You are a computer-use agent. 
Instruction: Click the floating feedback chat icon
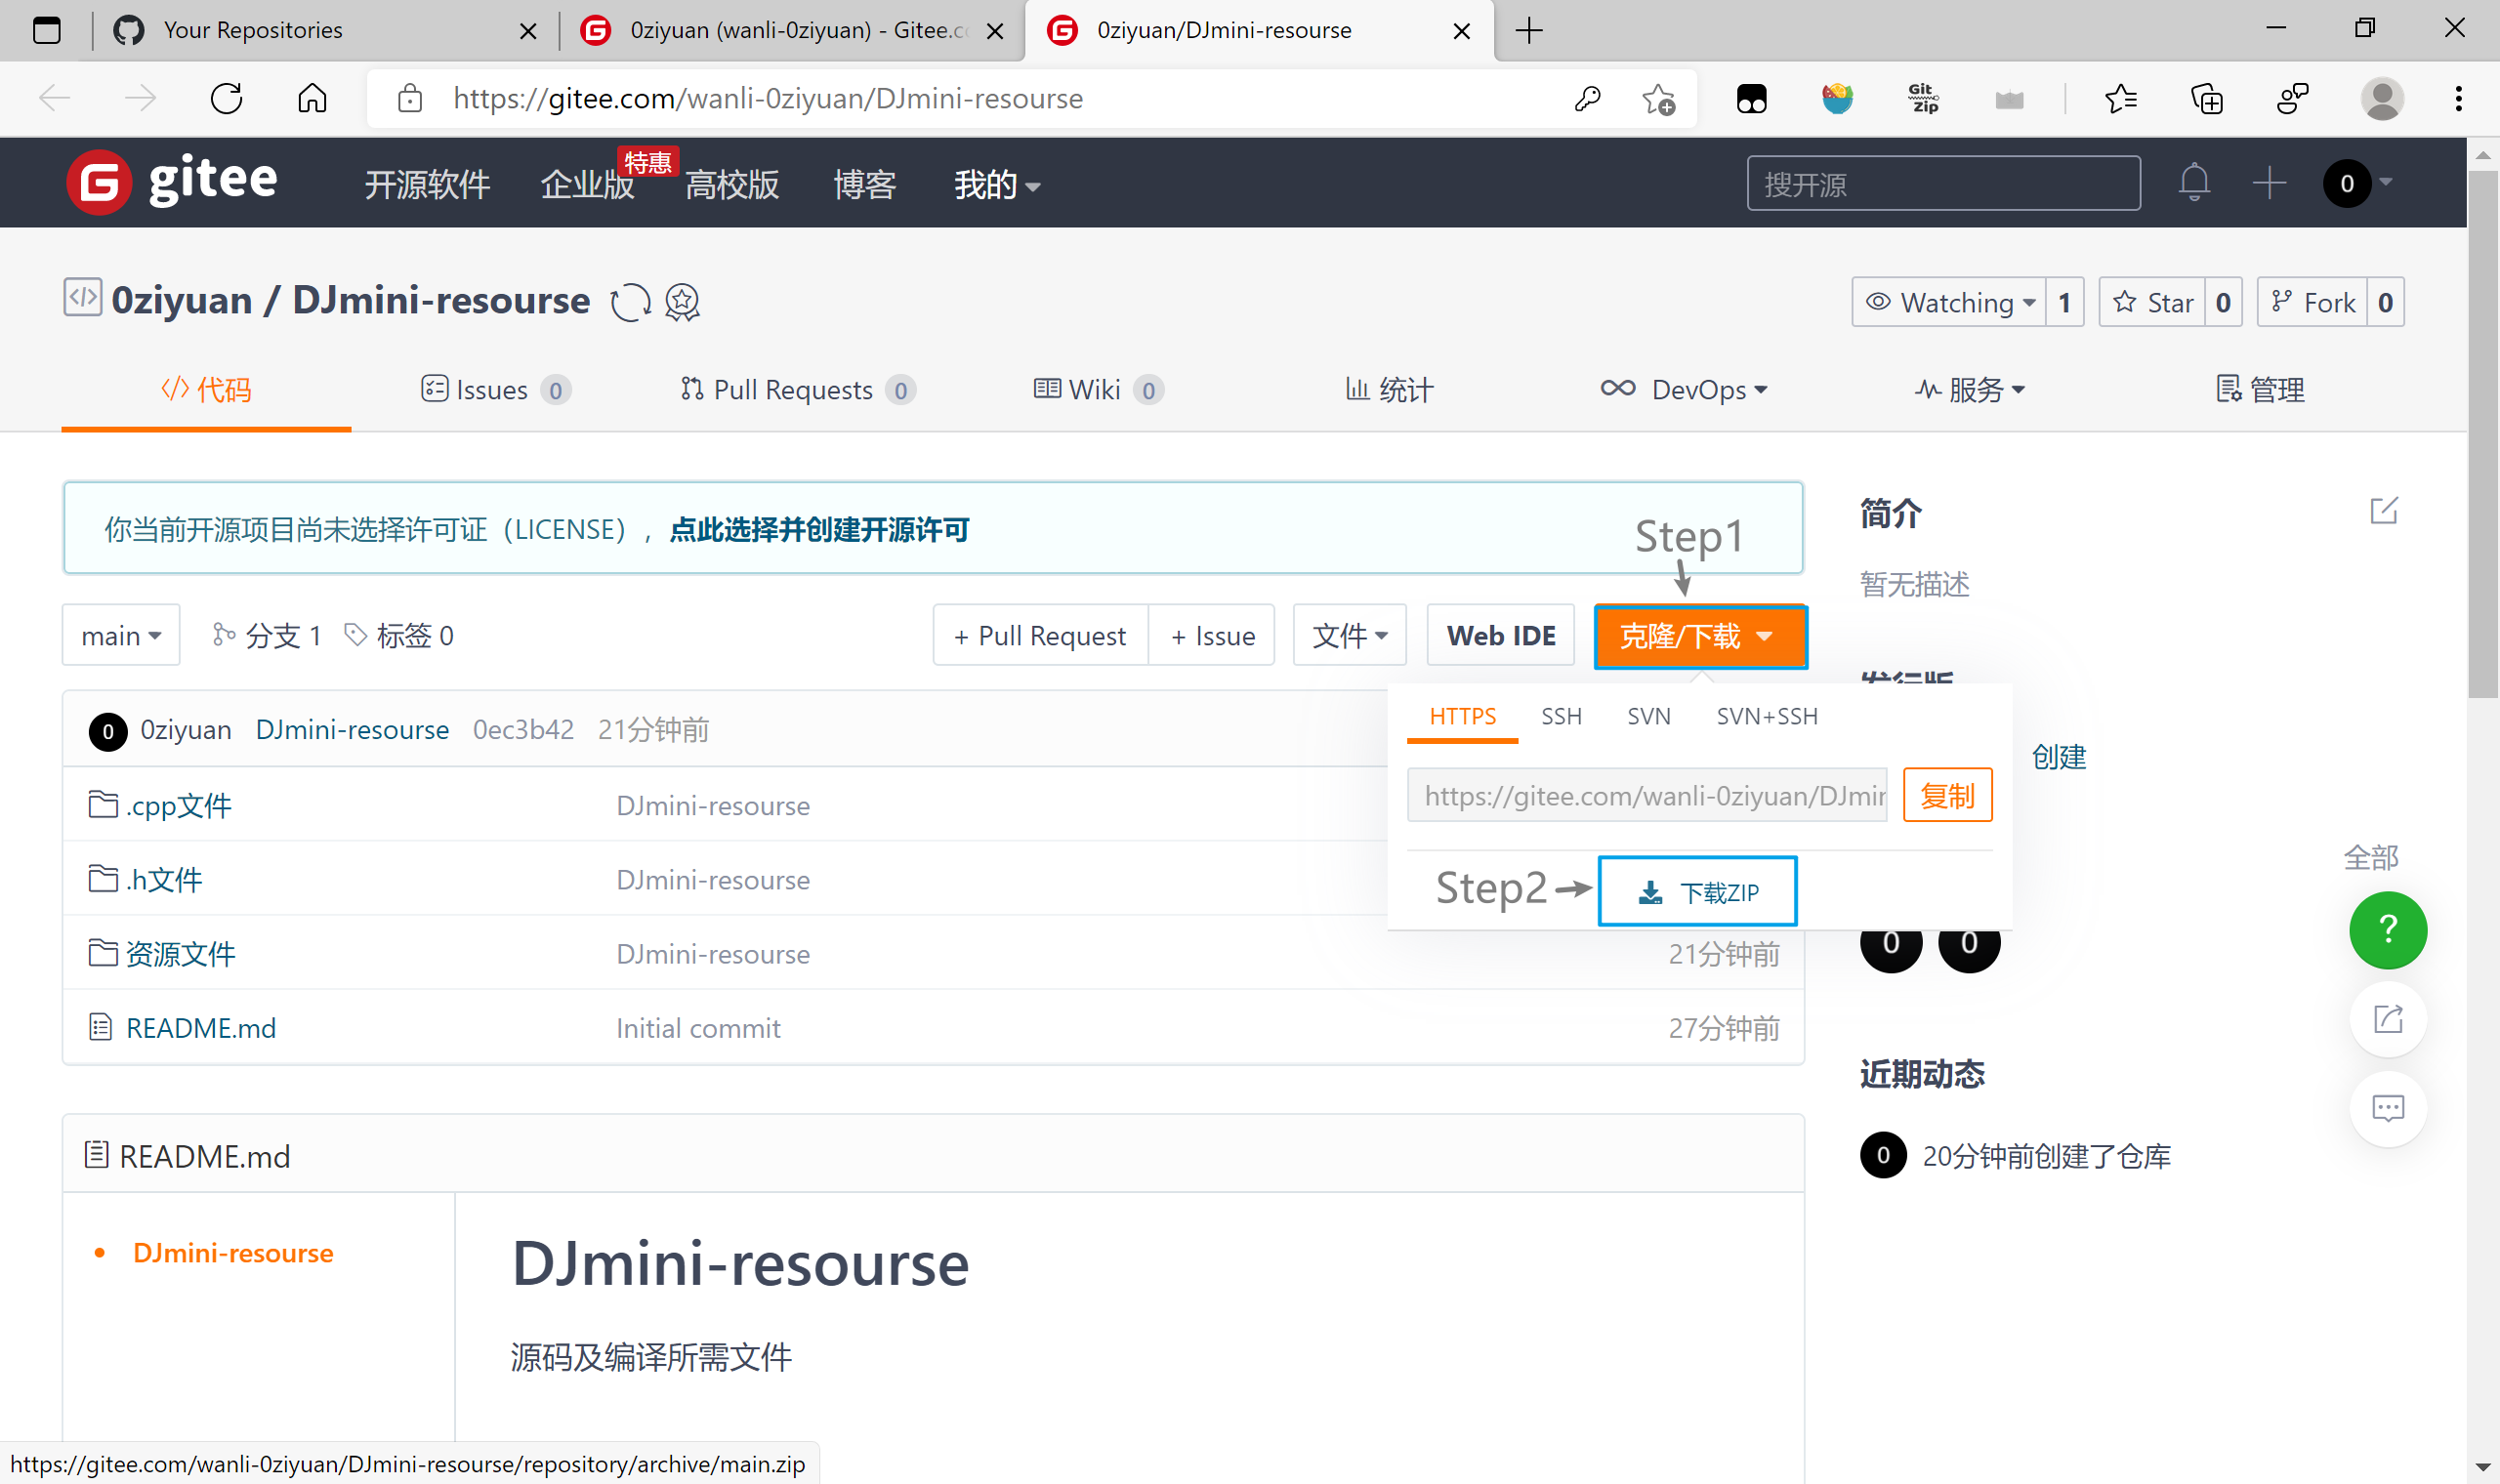(x=2387, y=1108)
